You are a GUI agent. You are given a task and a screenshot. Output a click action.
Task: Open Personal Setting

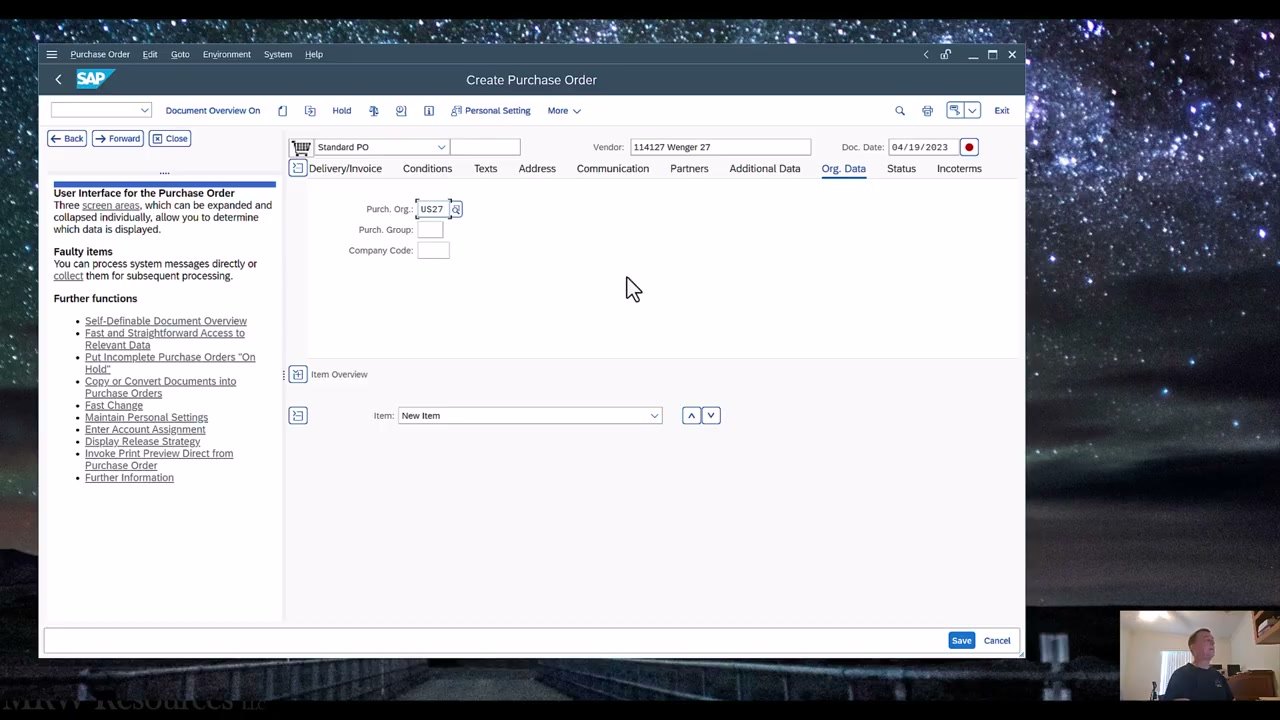490,111
